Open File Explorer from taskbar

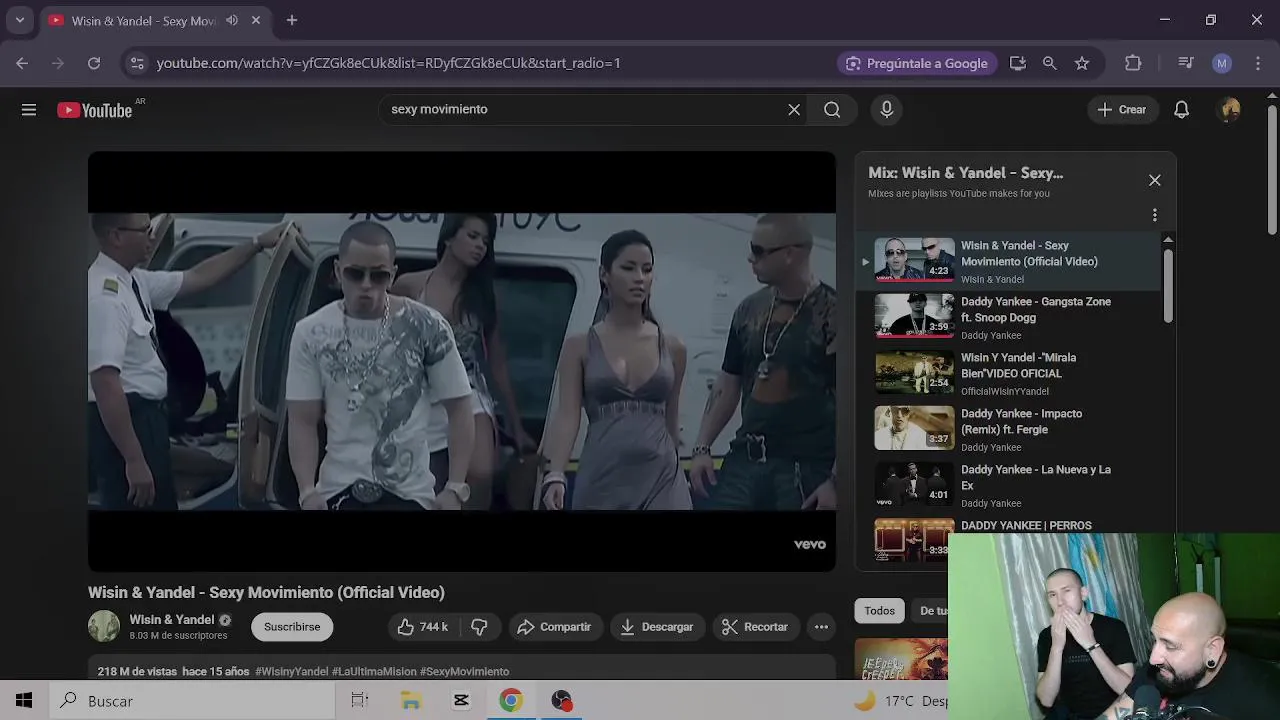tap(411, 701)
